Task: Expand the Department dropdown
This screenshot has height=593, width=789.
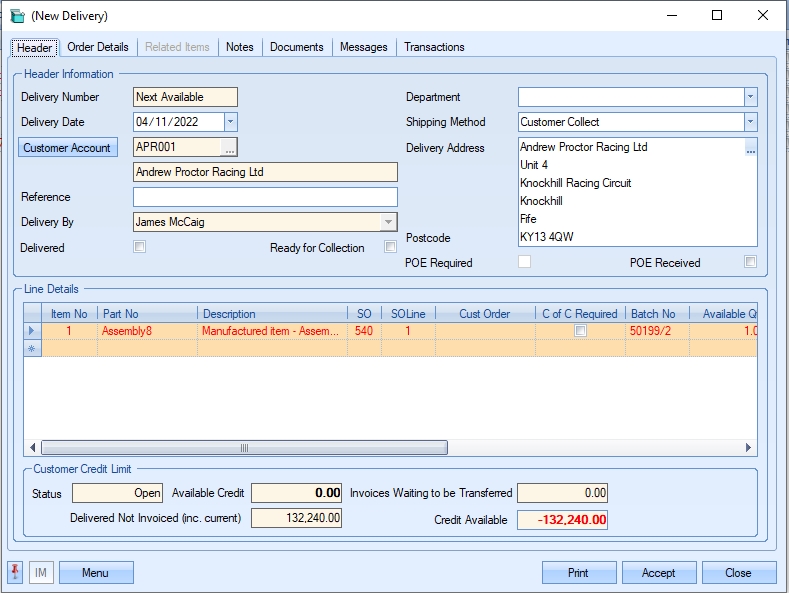Action: pos(750,97)
